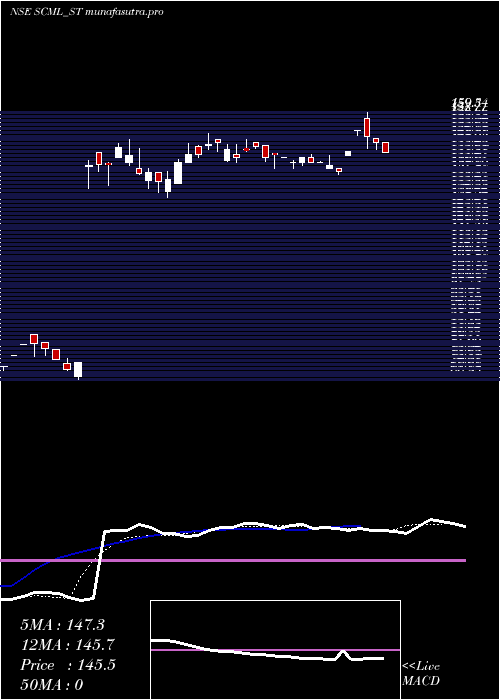Screen dimensions: 500x700
Task: Click the topmost price axis label 150.54
Action: point(469,104)
